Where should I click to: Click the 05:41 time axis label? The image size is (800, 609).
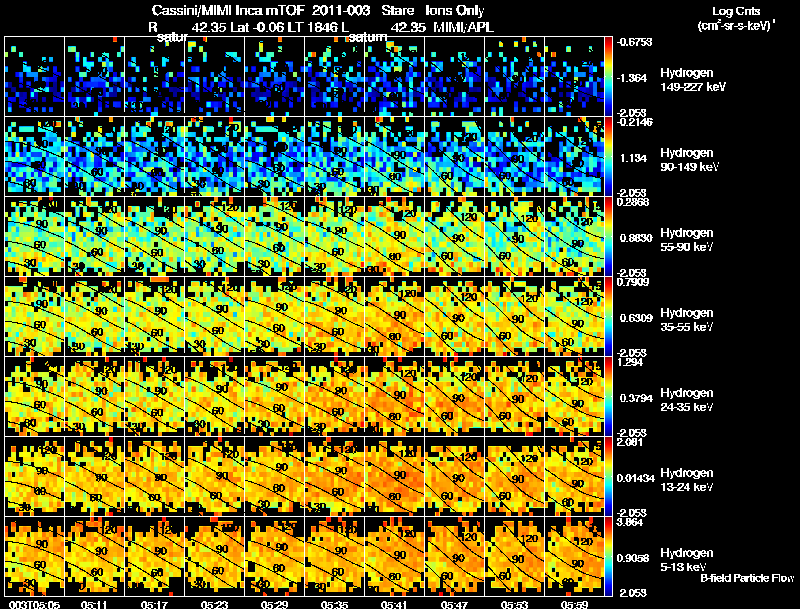[394, 605]
